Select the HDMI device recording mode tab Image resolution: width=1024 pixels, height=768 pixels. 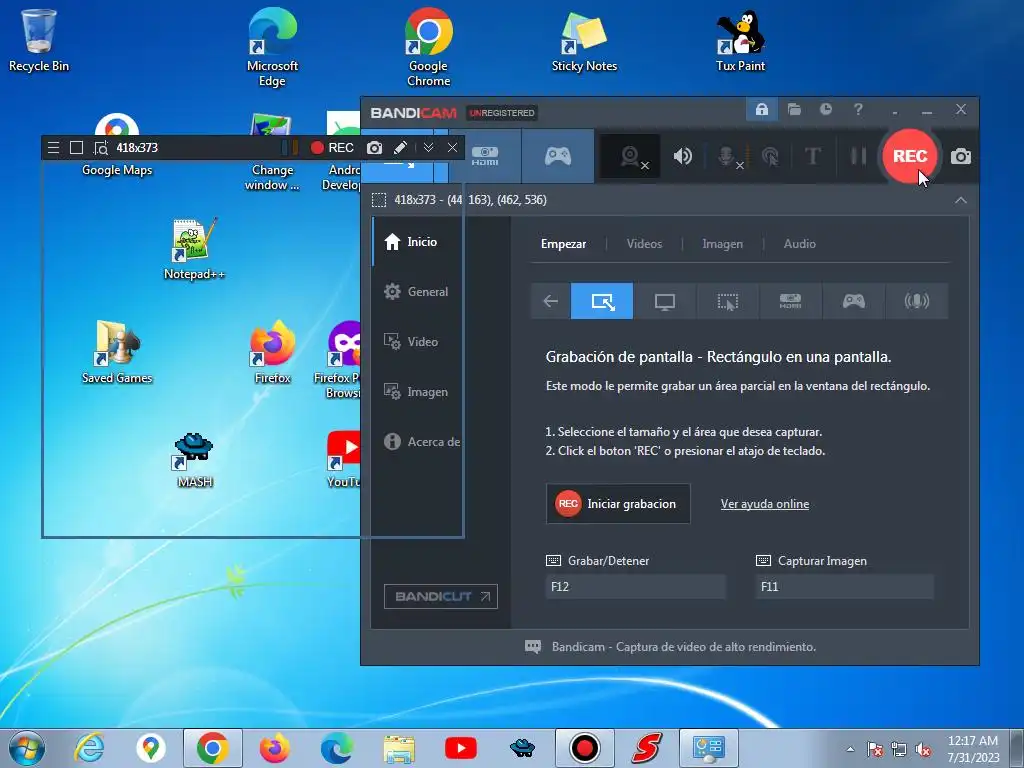coord(485,155)
